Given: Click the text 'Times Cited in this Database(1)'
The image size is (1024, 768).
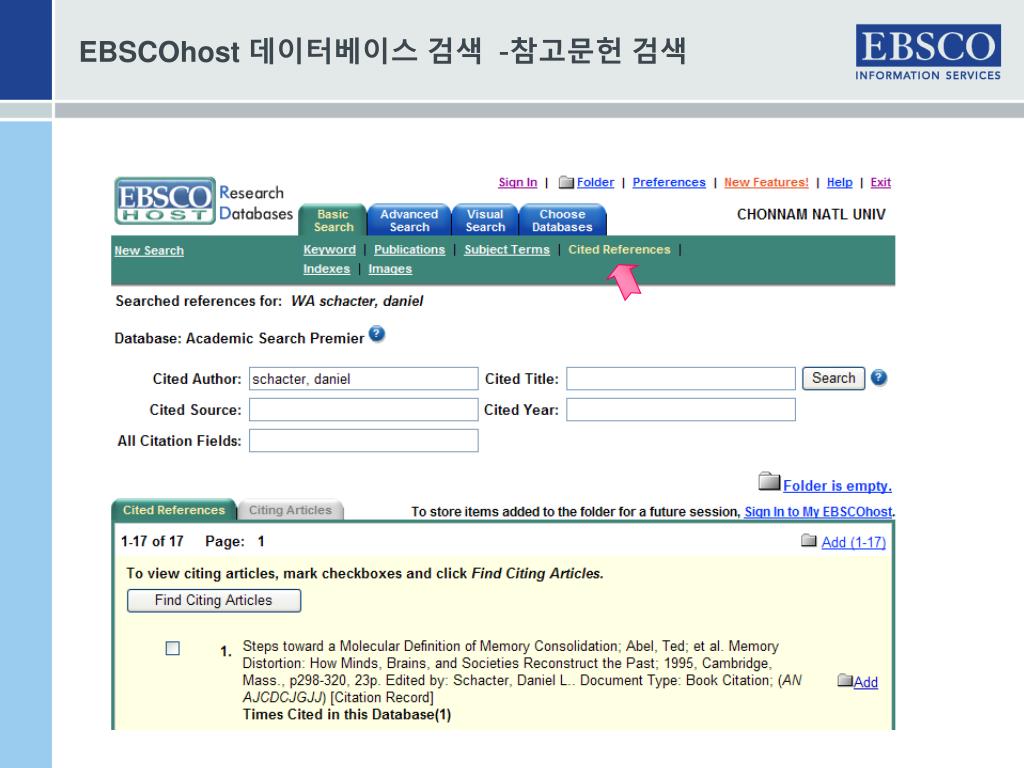Looking at the screenshot, I should tap(347, 714).
